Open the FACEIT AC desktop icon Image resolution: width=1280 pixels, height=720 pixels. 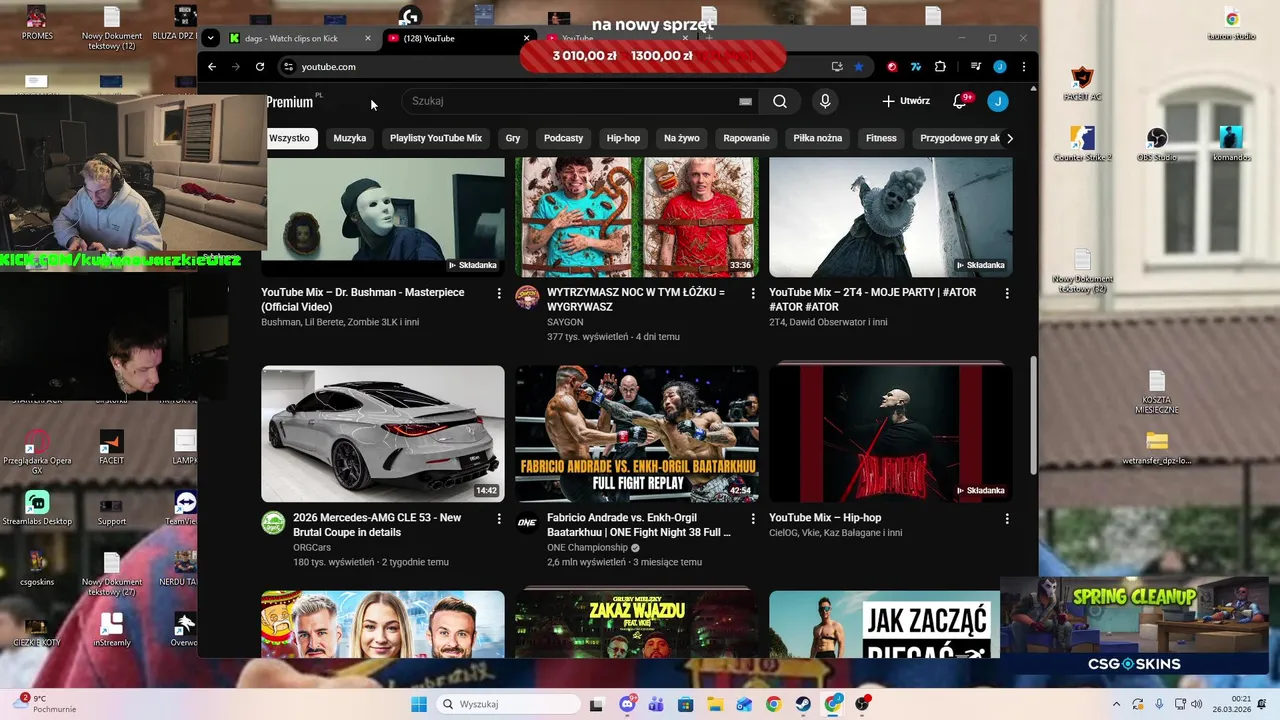(1082, 83)
